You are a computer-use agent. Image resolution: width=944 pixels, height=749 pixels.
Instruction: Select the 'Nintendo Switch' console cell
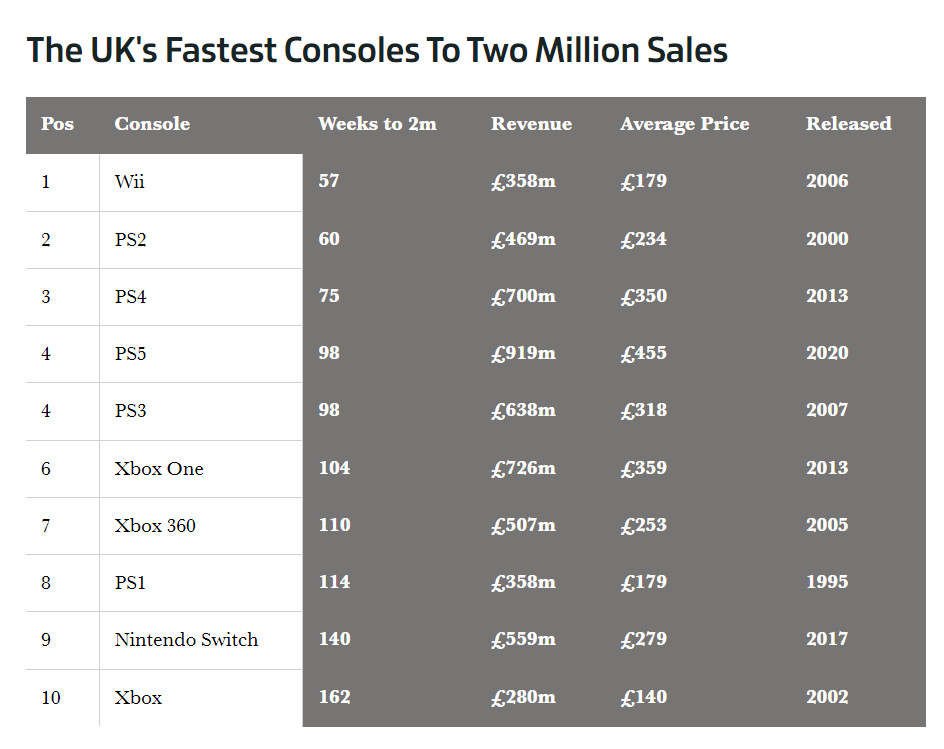[x=186, y=640]
